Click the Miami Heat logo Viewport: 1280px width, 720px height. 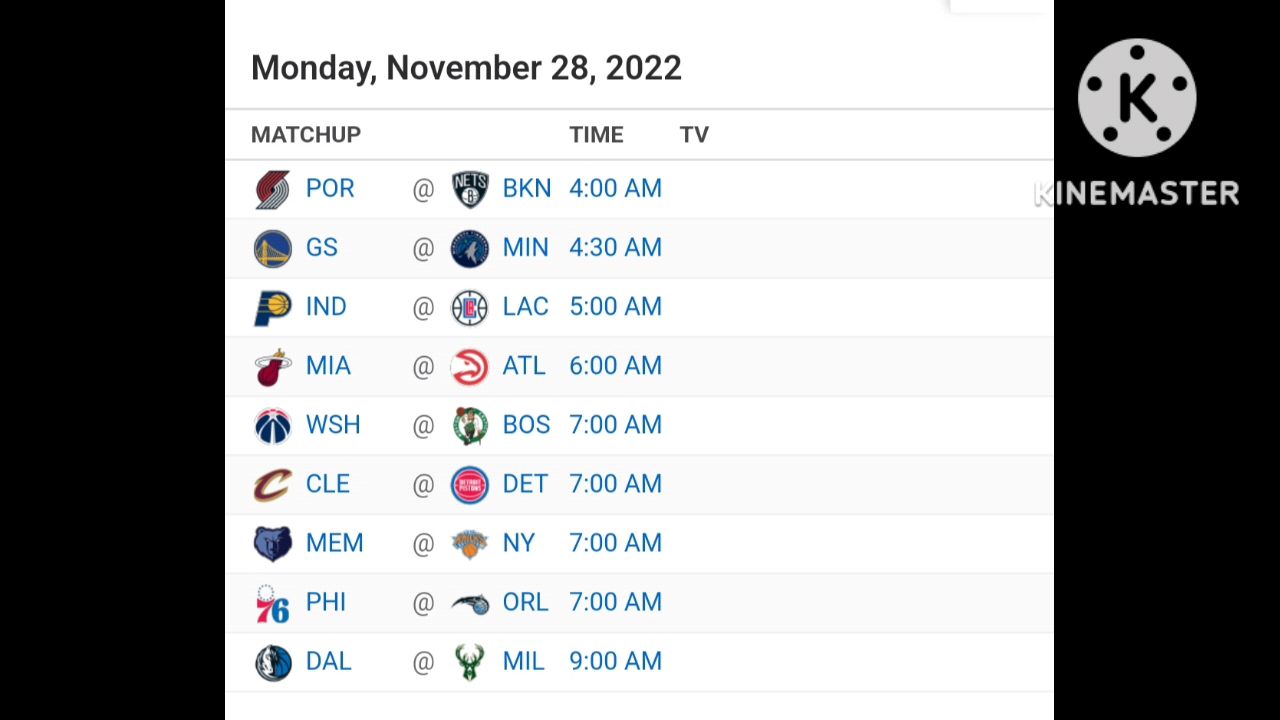[272, 366]
